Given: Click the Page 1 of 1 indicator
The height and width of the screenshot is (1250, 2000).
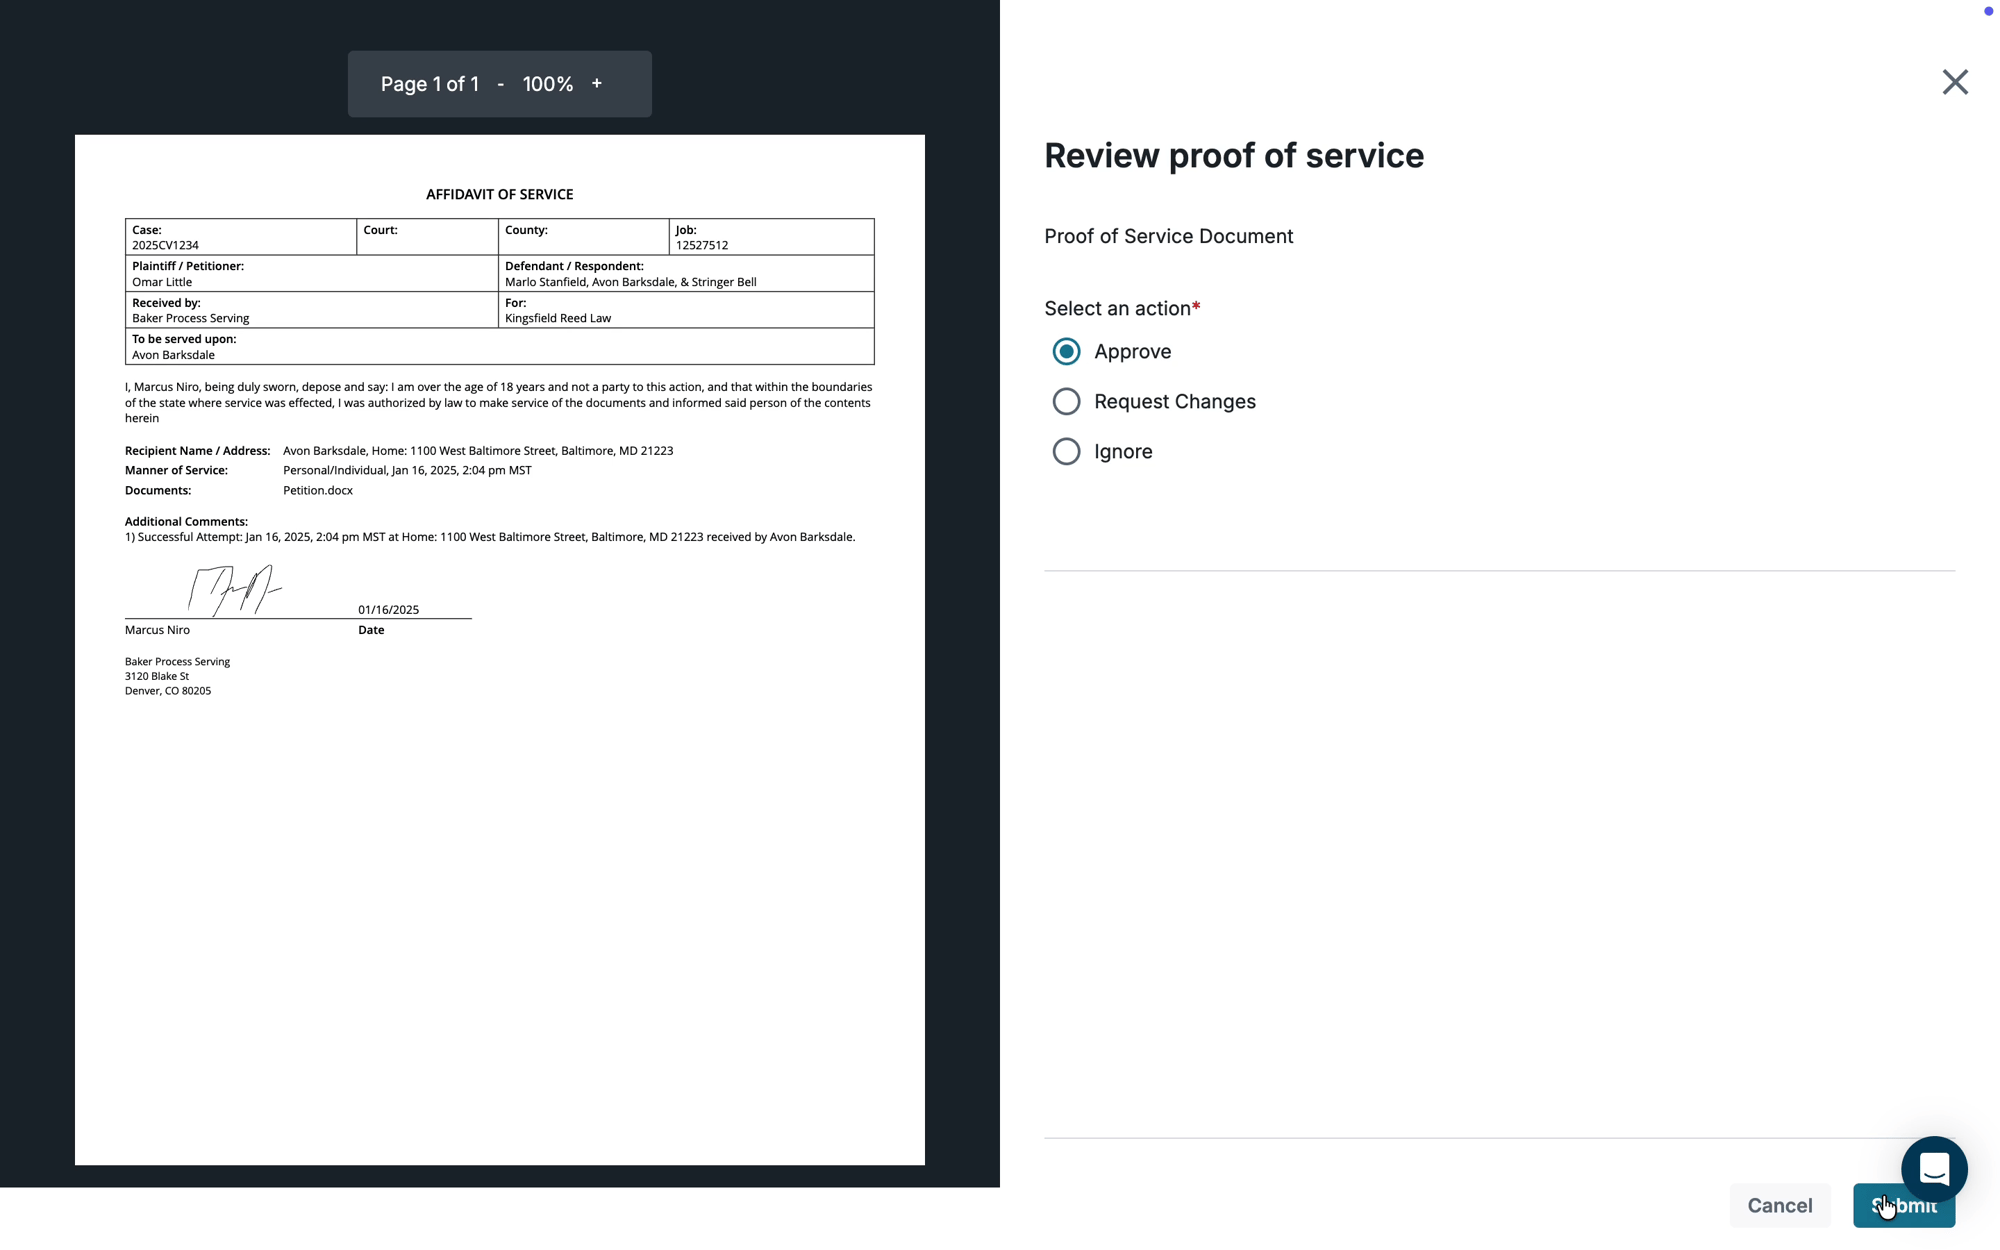Looking at the screenshot, I should (430, 85).
